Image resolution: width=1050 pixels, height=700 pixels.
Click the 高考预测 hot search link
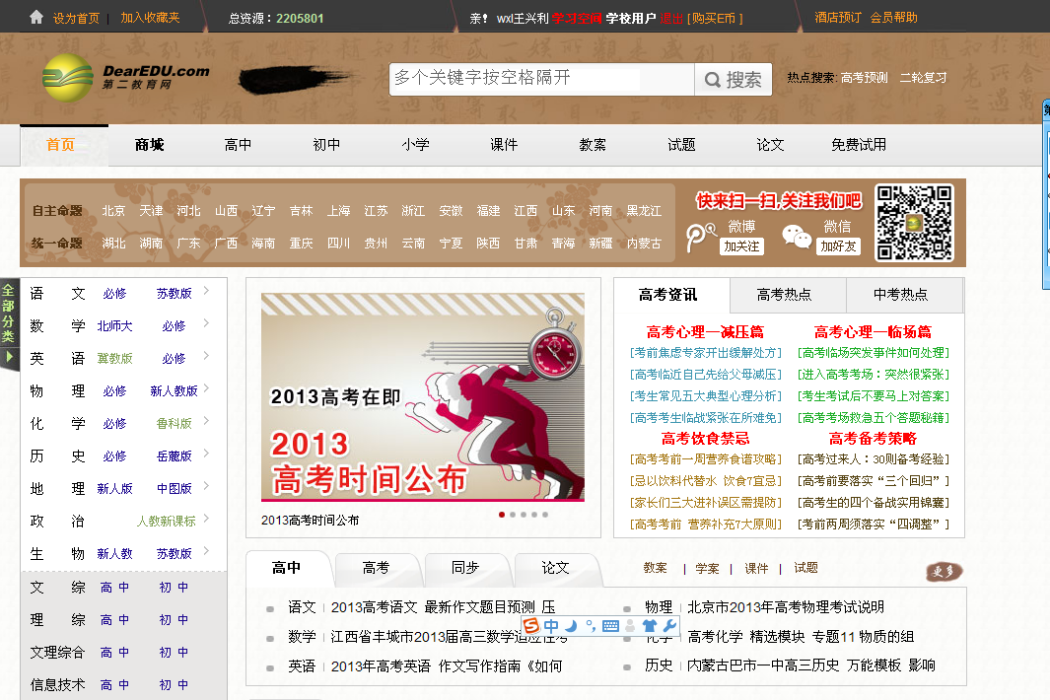click(x=864, y=78)
